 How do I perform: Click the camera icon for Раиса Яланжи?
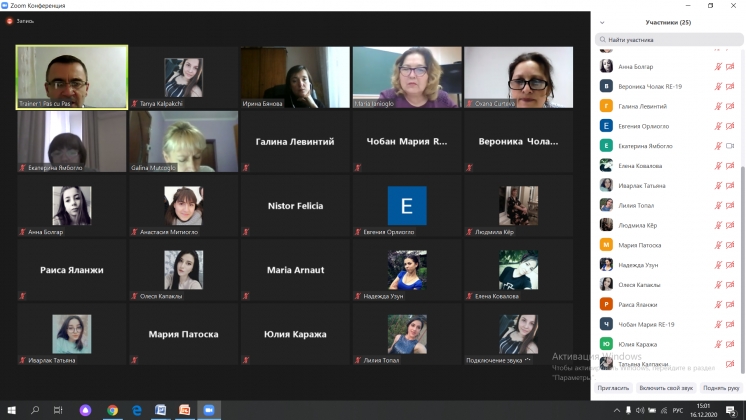click(730, 305)
